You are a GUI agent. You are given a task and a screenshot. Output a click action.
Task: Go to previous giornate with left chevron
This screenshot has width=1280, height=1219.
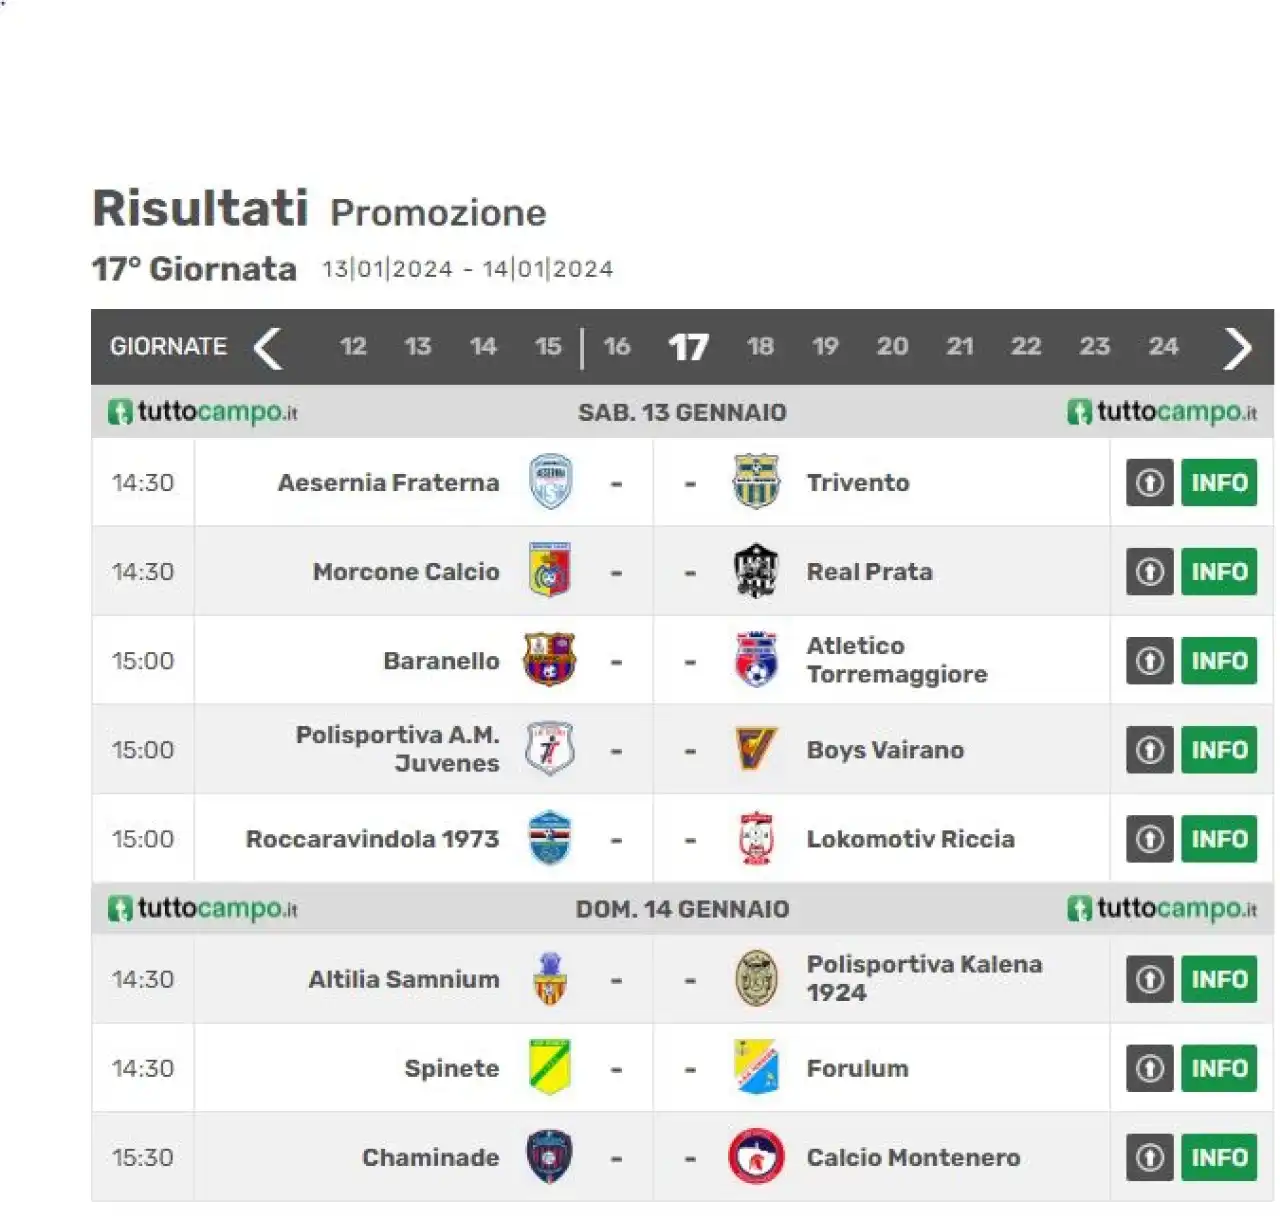click(267, 349)
